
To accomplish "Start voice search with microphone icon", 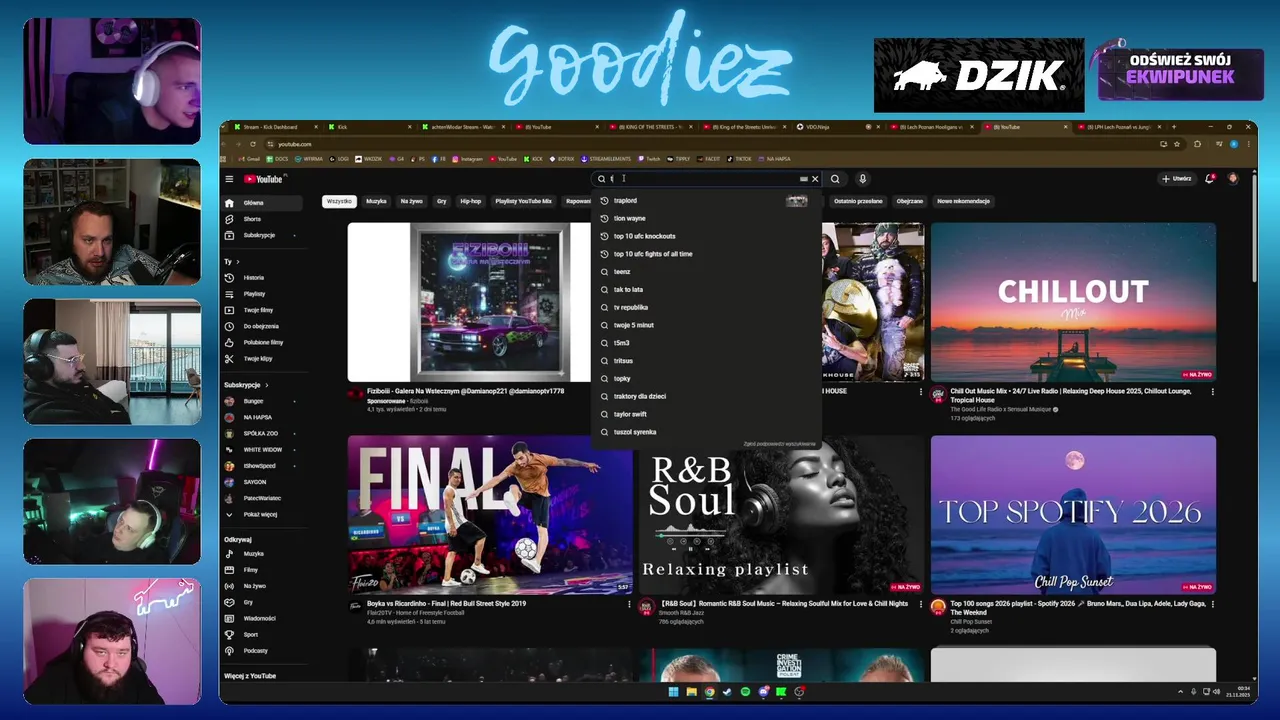I will coord(862,179).
